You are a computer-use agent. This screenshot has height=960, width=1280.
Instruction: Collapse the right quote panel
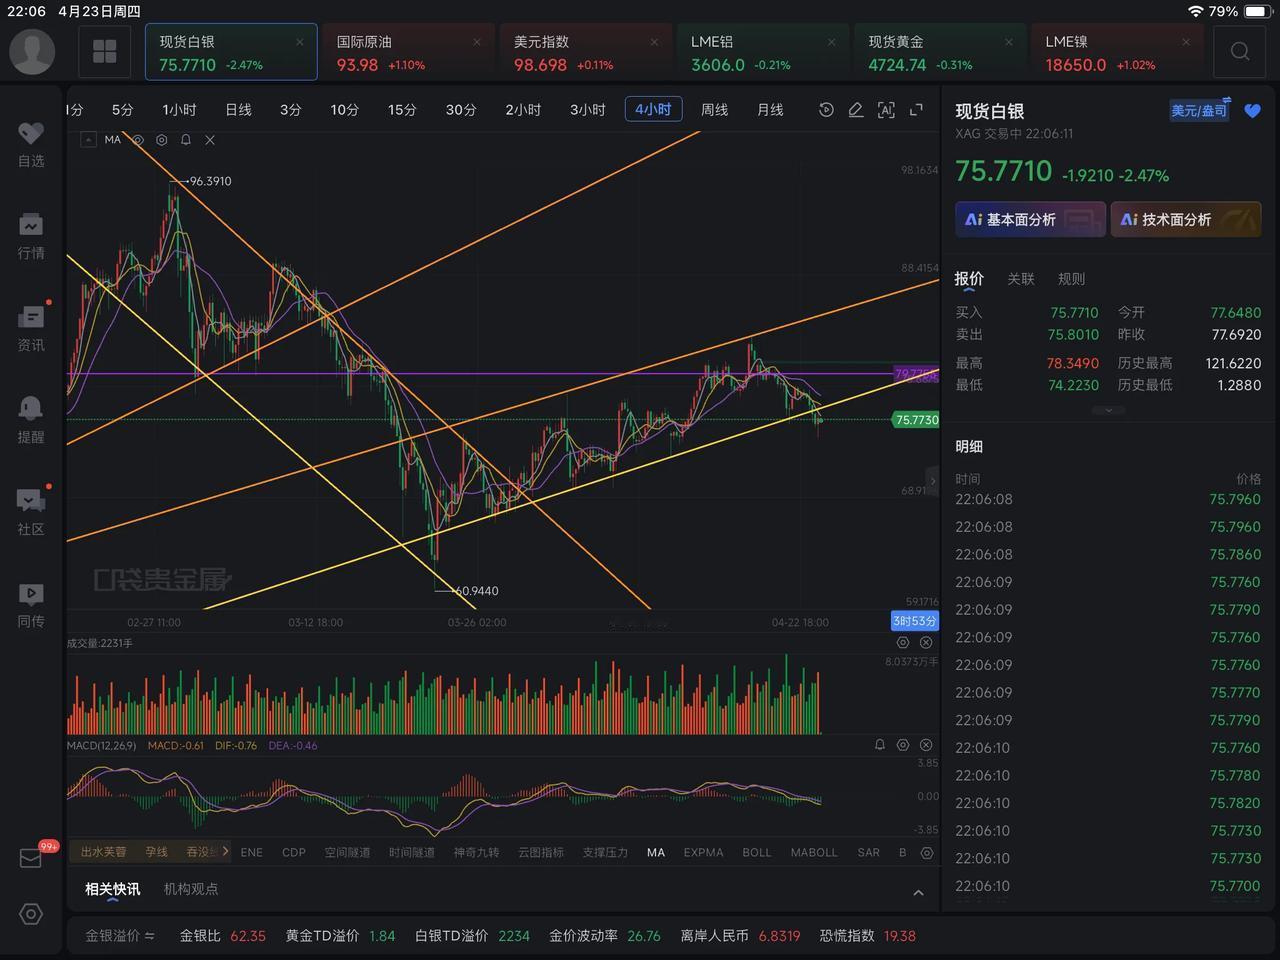coord(933,481)
